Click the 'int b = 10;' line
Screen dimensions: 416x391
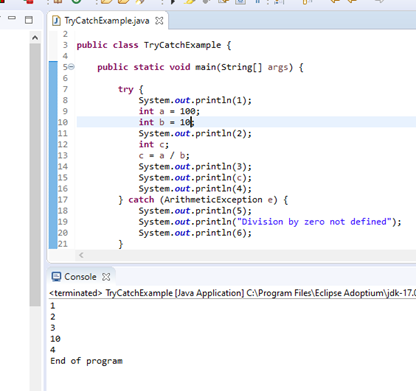click(x=166, y=122)
